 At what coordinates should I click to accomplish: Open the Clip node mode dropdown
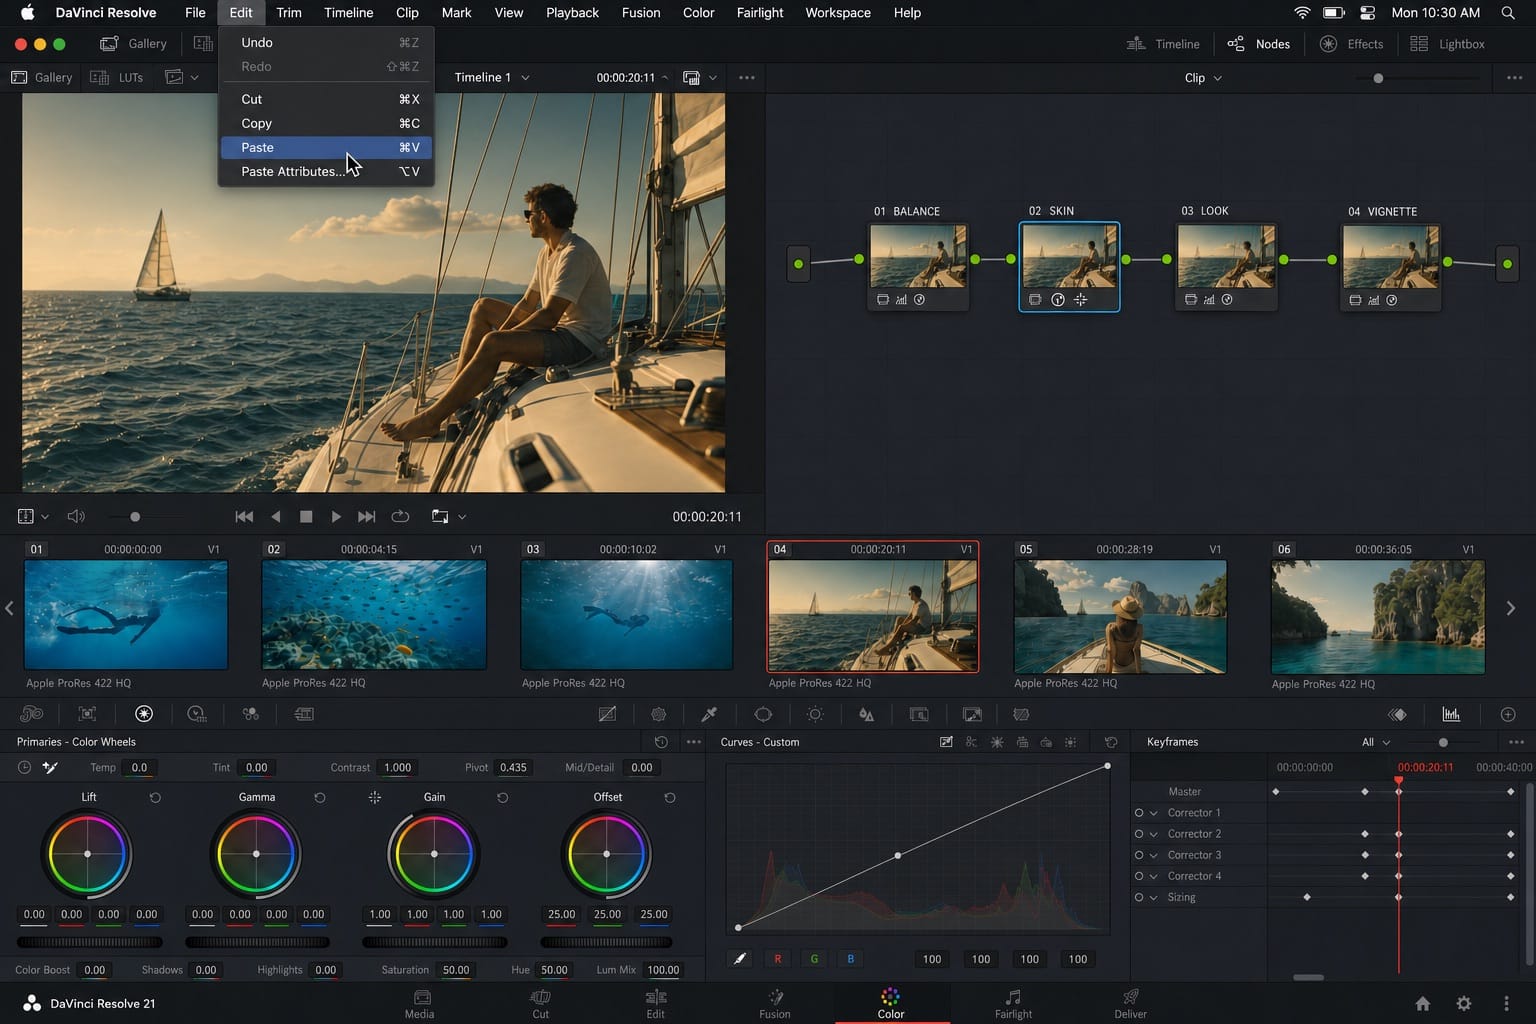(1203, 77)
